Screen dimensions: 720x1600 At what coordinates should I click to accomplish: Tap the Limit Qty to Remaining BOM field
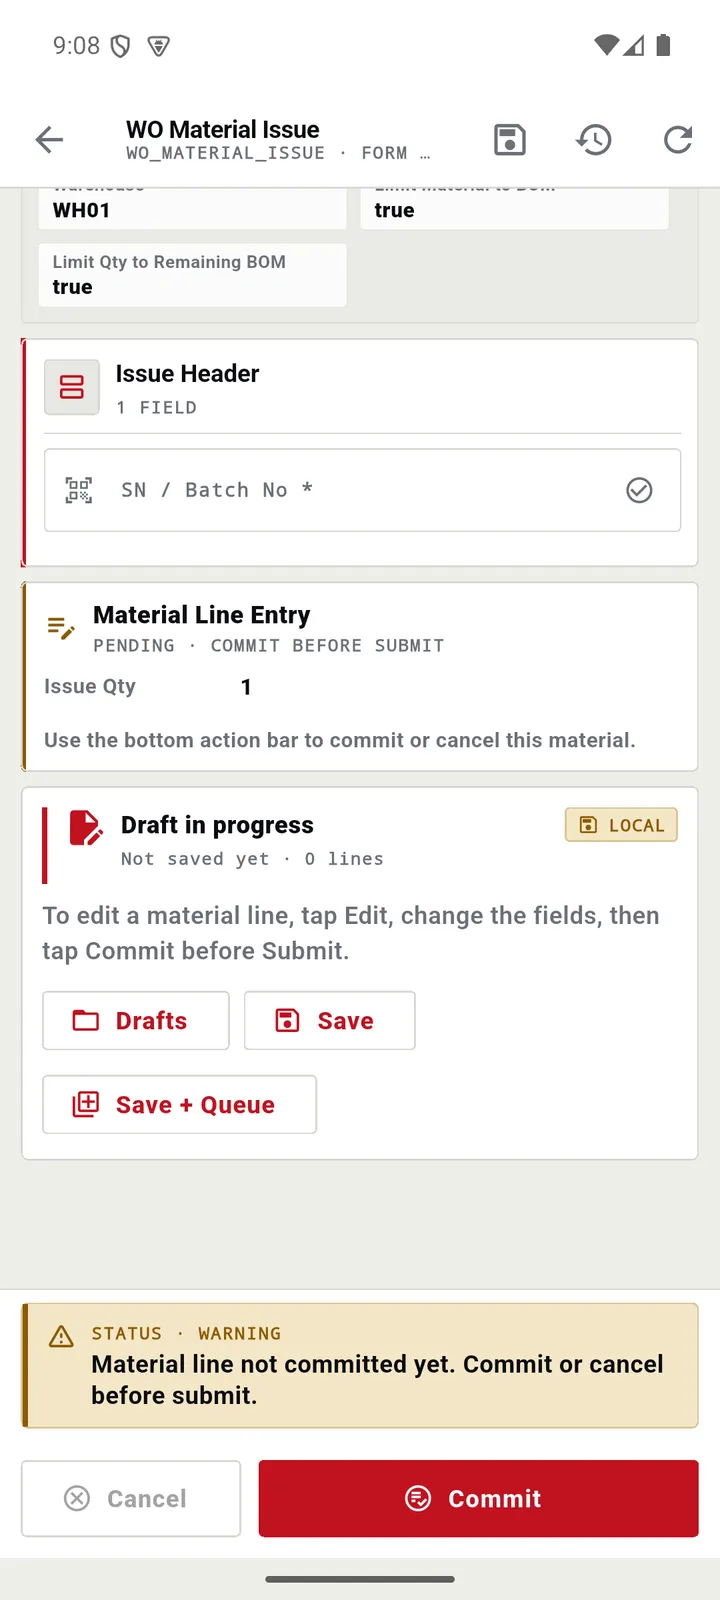click(x=193, y=275)
